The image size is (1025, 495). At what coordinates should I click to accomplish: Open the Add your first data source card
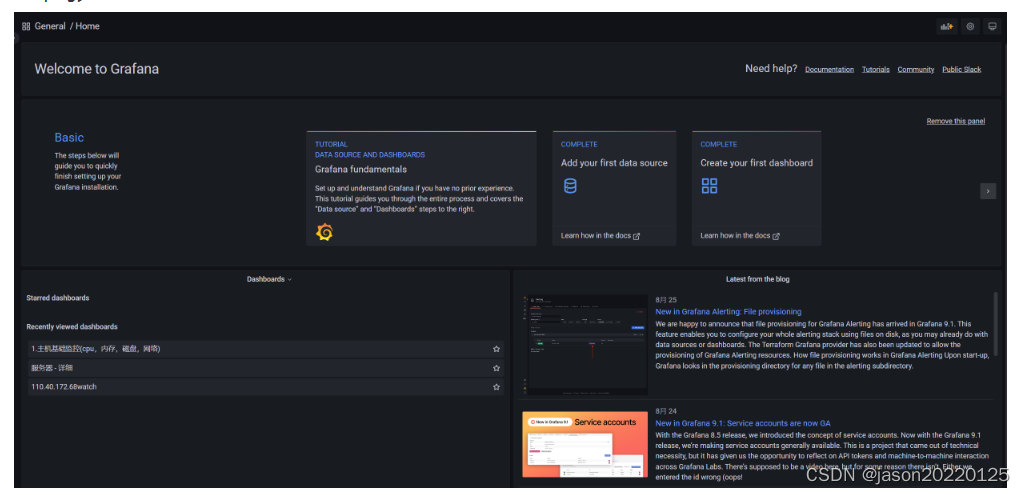point(614,188)
